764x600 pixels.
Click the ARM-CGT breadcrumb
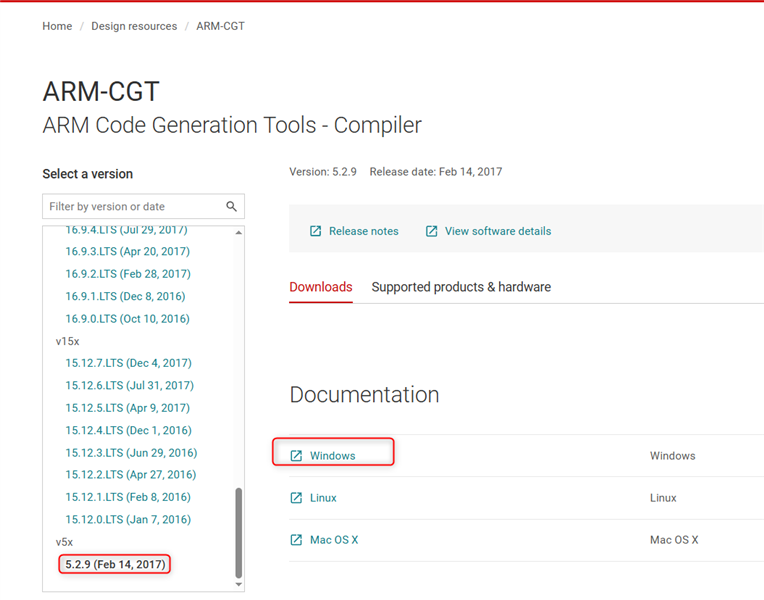click(x=220, y=26)
